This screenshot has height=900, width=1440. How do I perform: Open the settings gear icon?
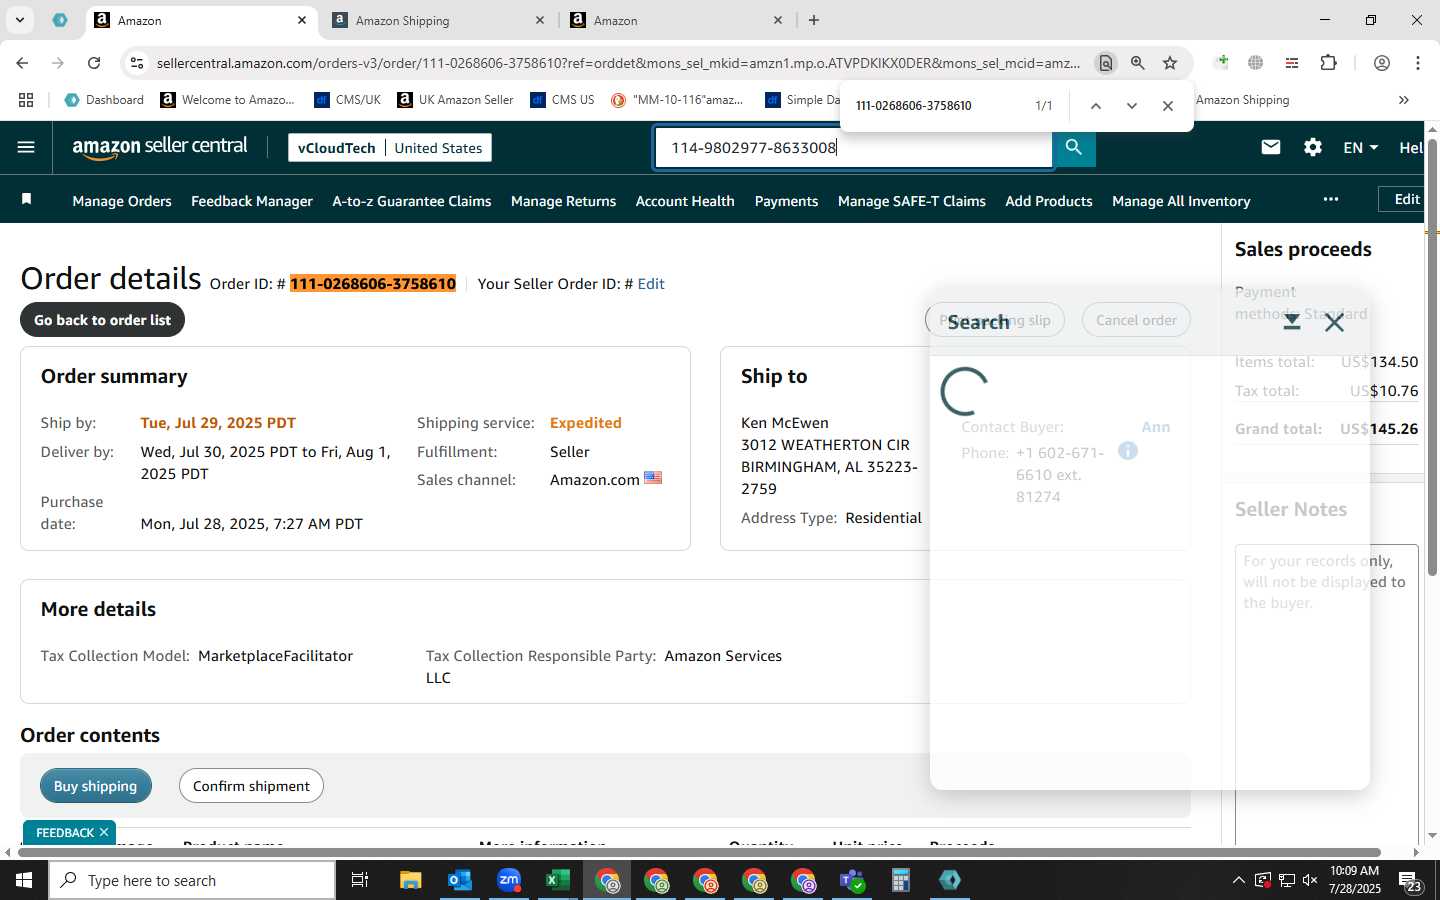(x=1313, y=147)
